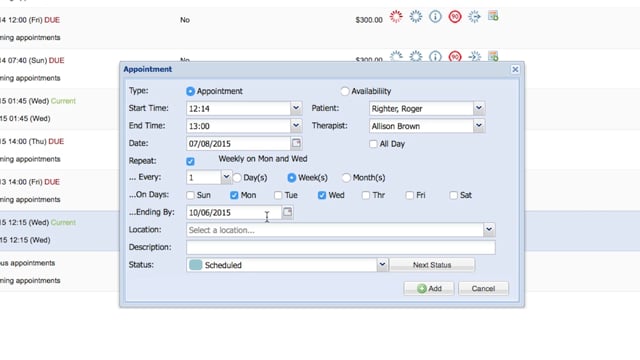Select Day(s) repeat interval
Screen dimensions: 640x360
pos(237,178)
